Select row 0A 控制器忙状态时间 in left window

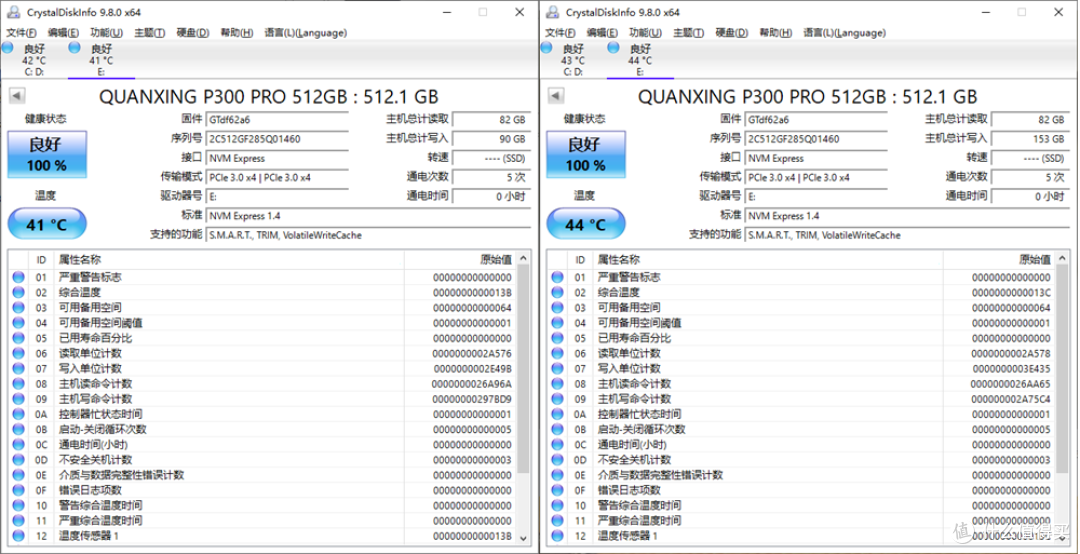(262, 414)
